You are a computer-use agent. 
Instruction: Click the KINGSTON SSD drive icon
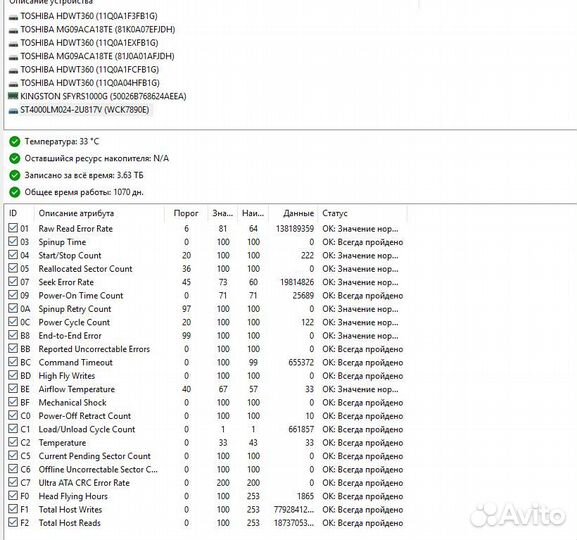point(13,96)
